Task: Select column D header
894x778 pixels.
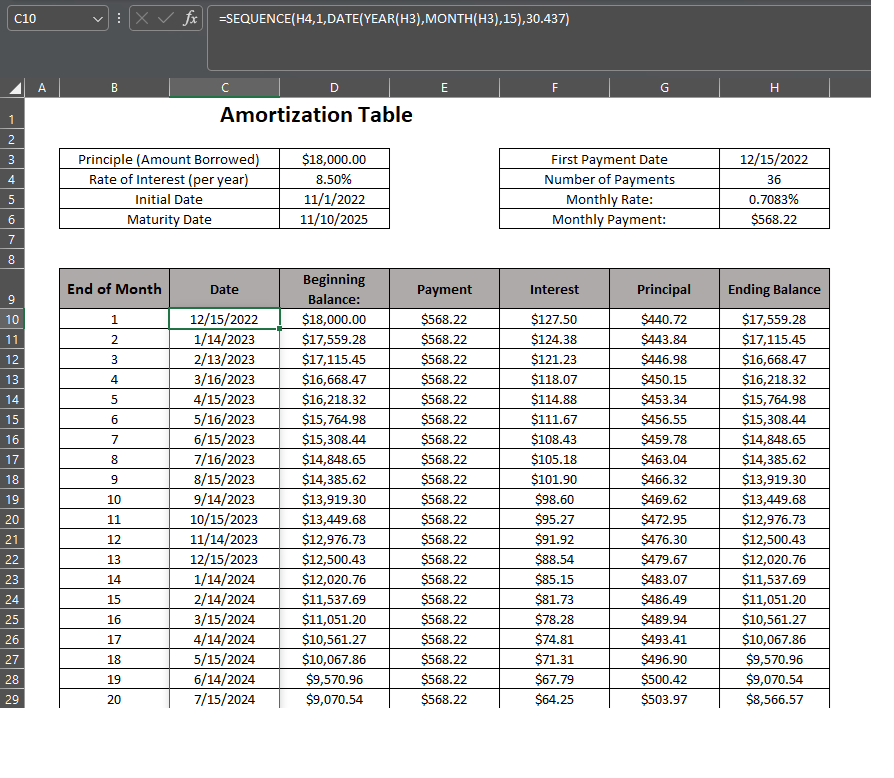Action: [334, 88]
